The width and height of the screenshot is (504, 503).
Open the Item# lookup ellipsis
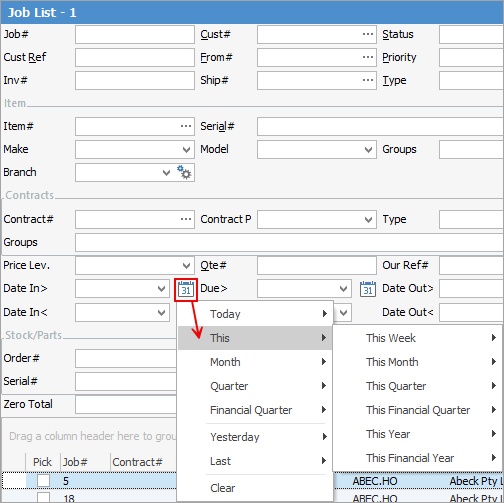pos(186,126)
